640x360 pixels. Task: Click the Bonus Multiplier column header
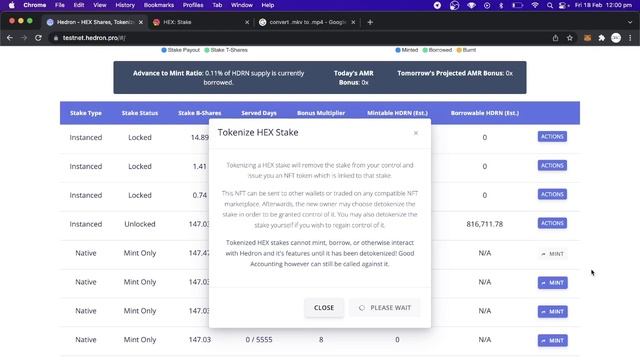point(321,113)
